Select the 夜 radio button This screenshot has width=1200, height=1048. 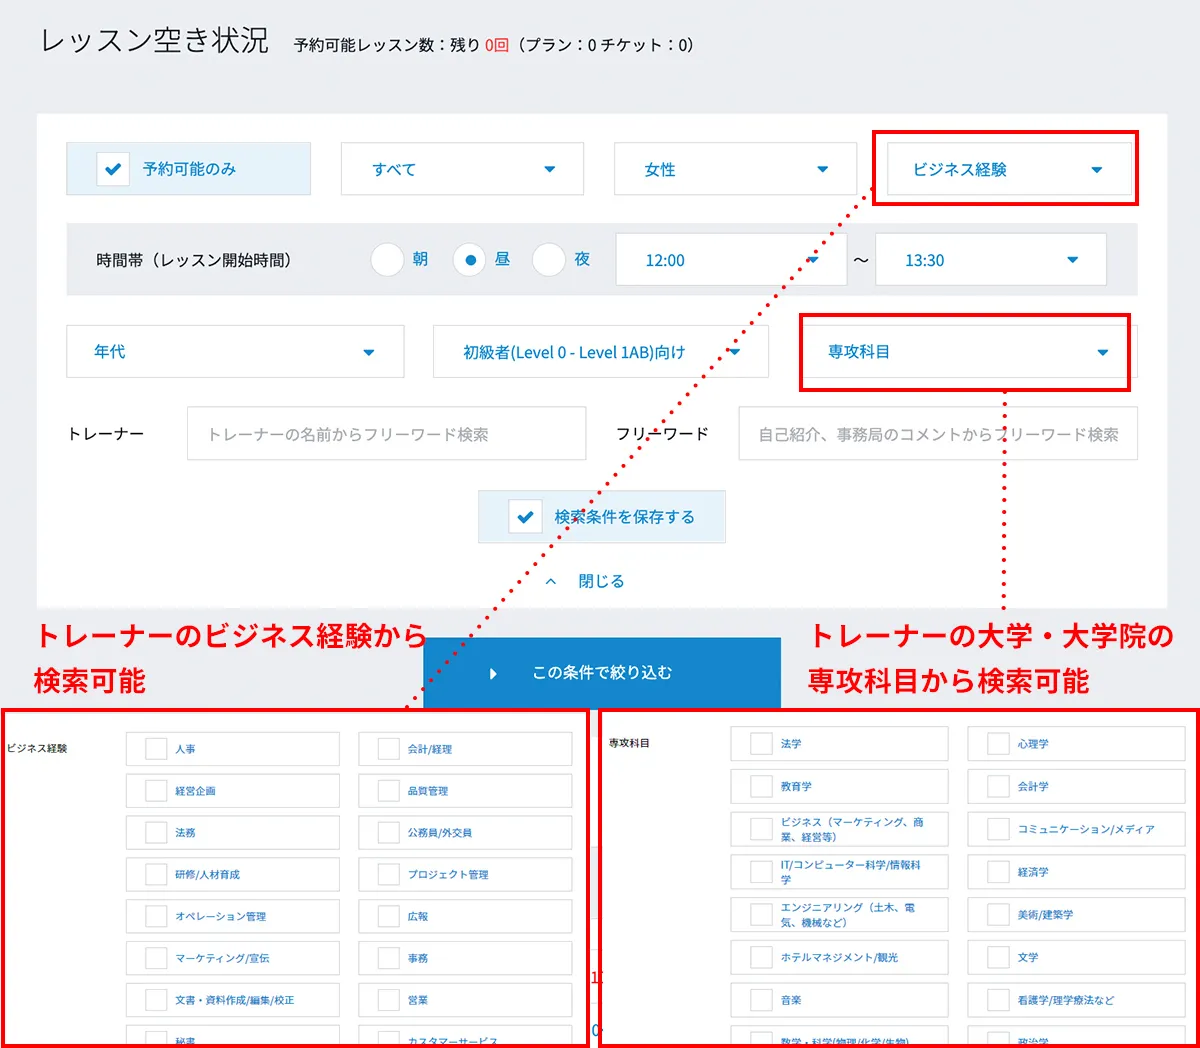549,260
